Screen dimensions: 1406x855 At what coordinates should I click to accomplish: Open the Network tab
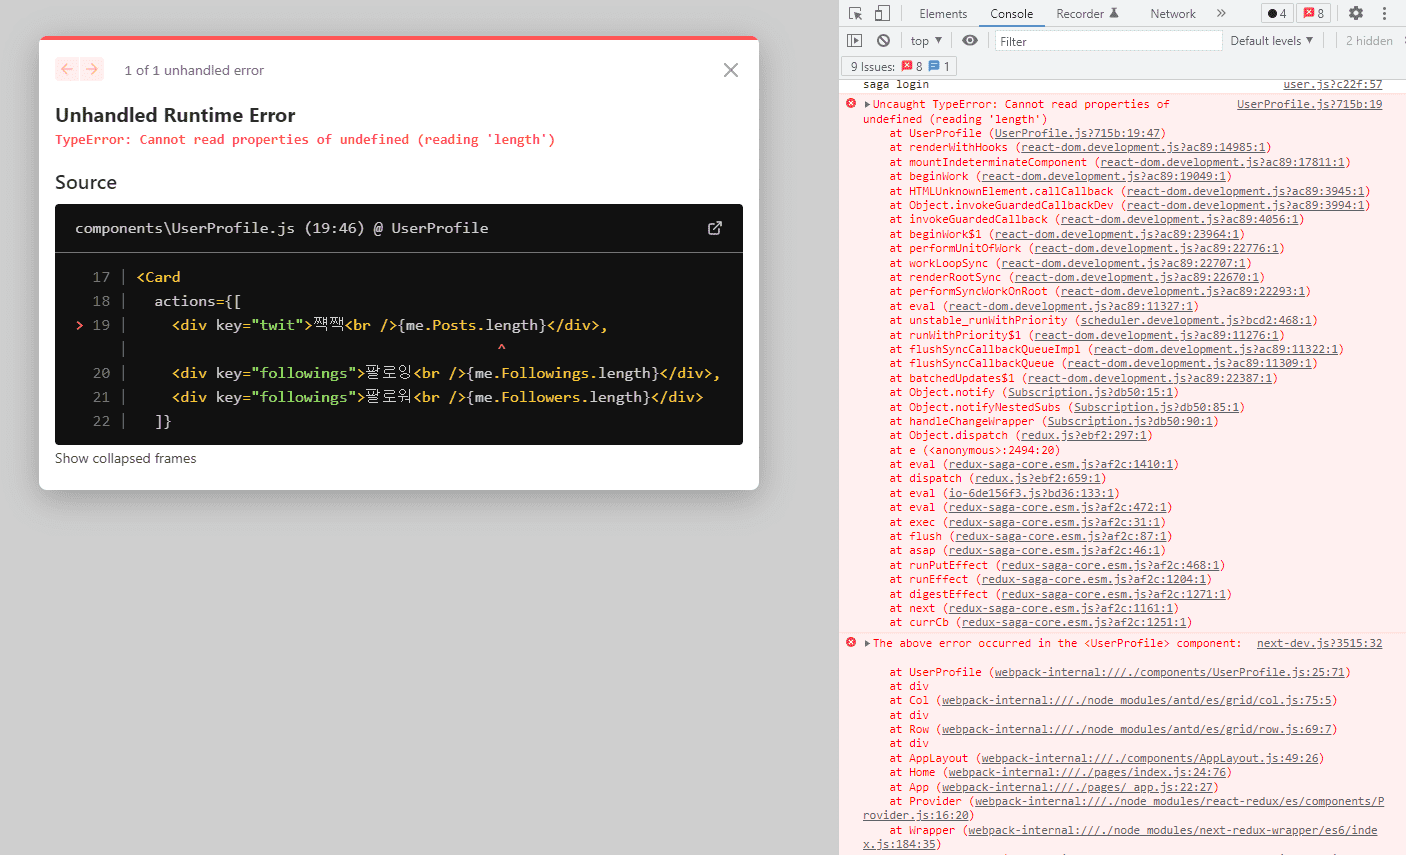pyautogui.click(x=1173, y=14)
